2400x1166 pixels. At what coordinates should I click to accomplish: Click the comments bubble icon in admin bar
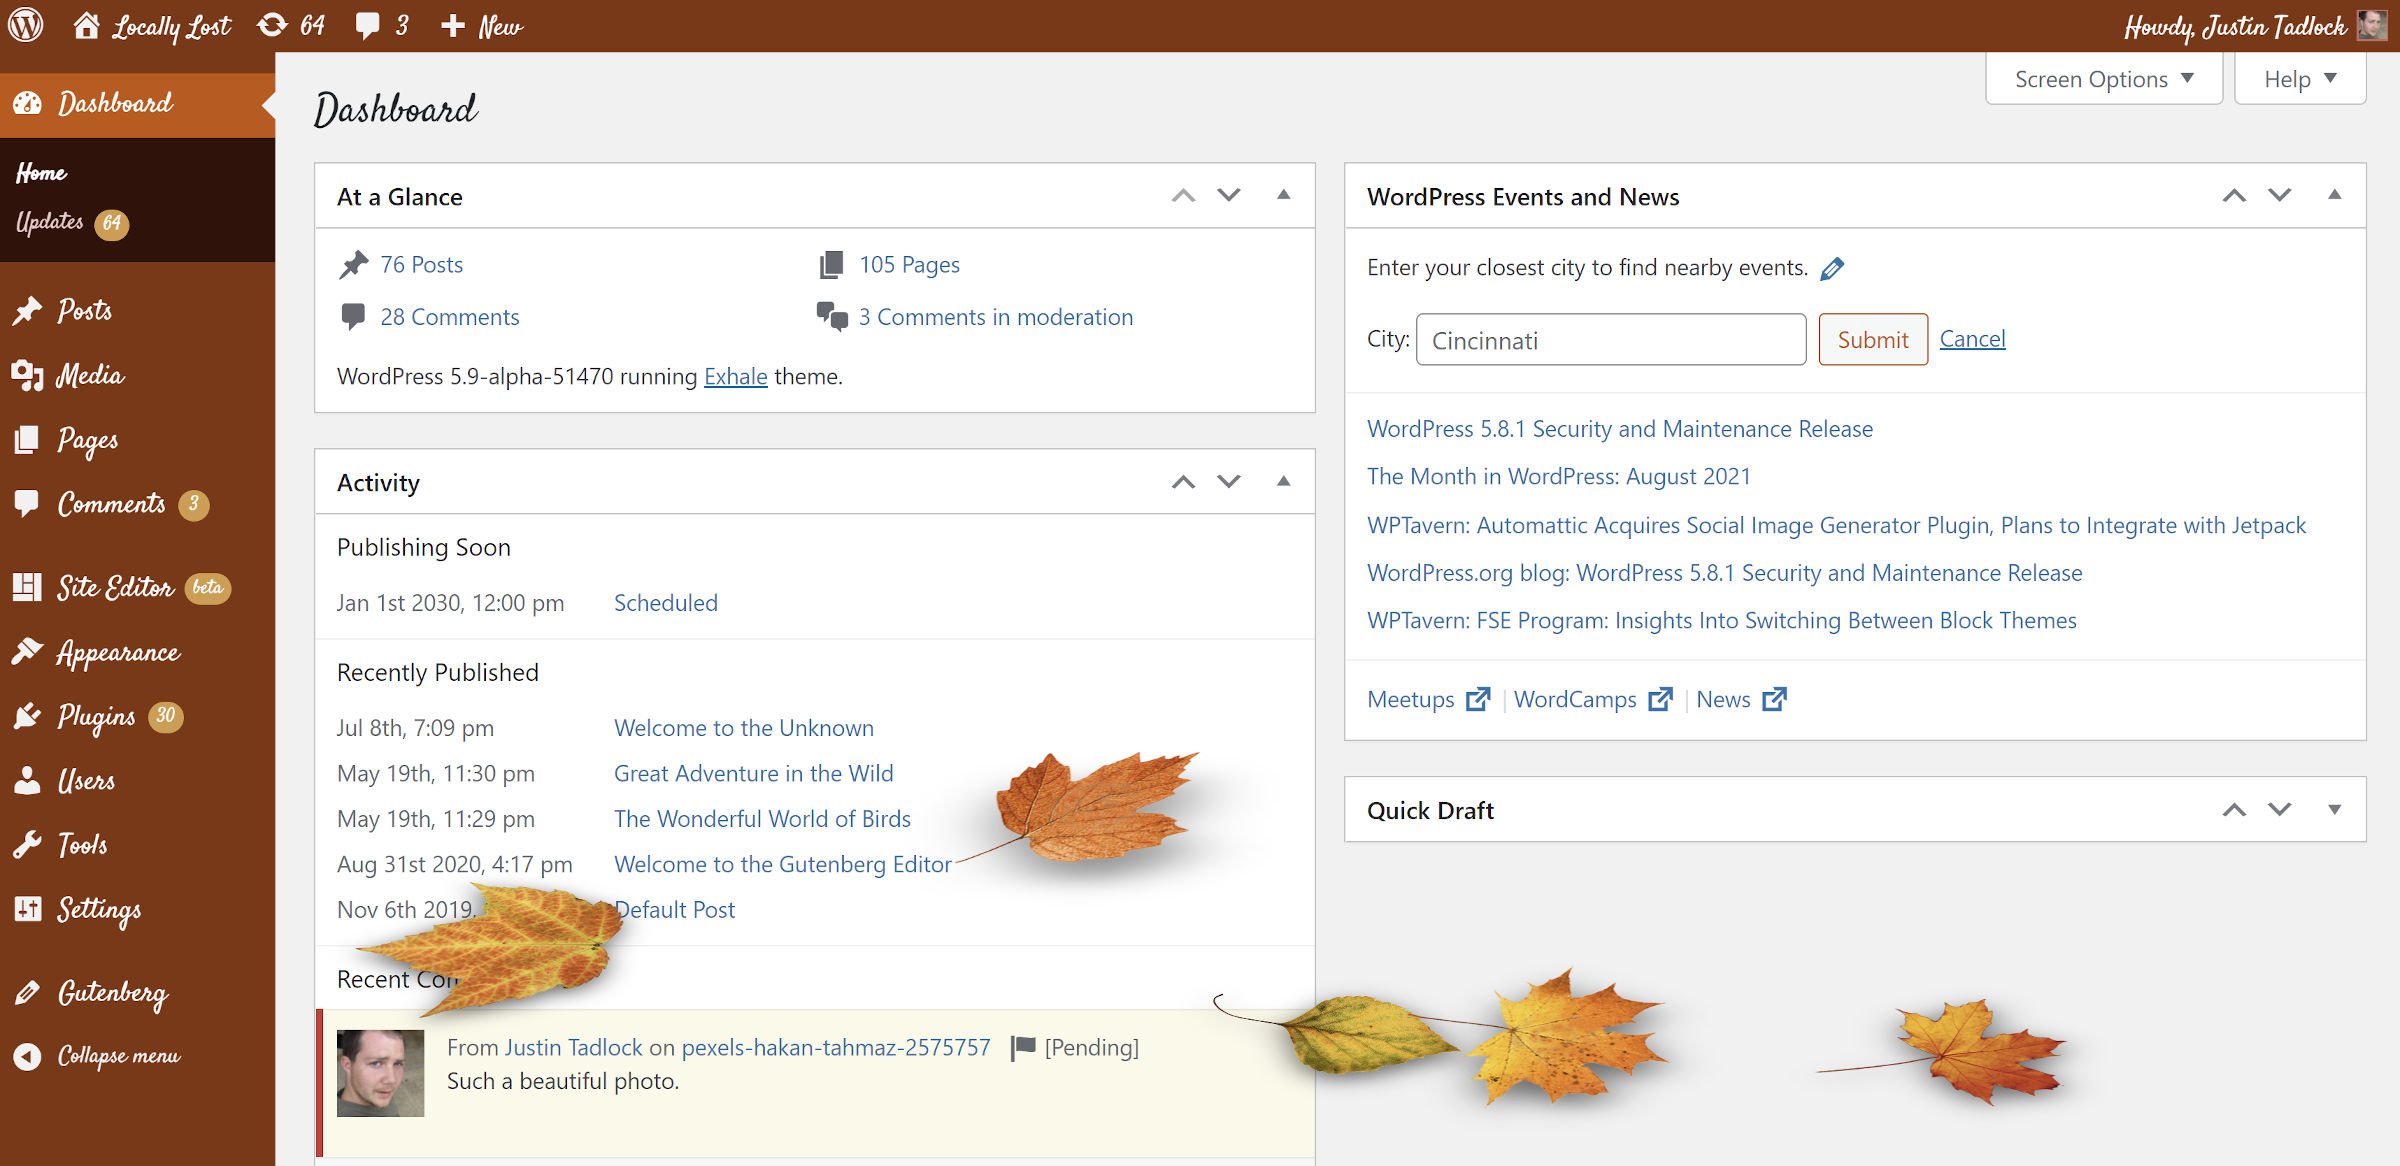(x=368, y=25)
